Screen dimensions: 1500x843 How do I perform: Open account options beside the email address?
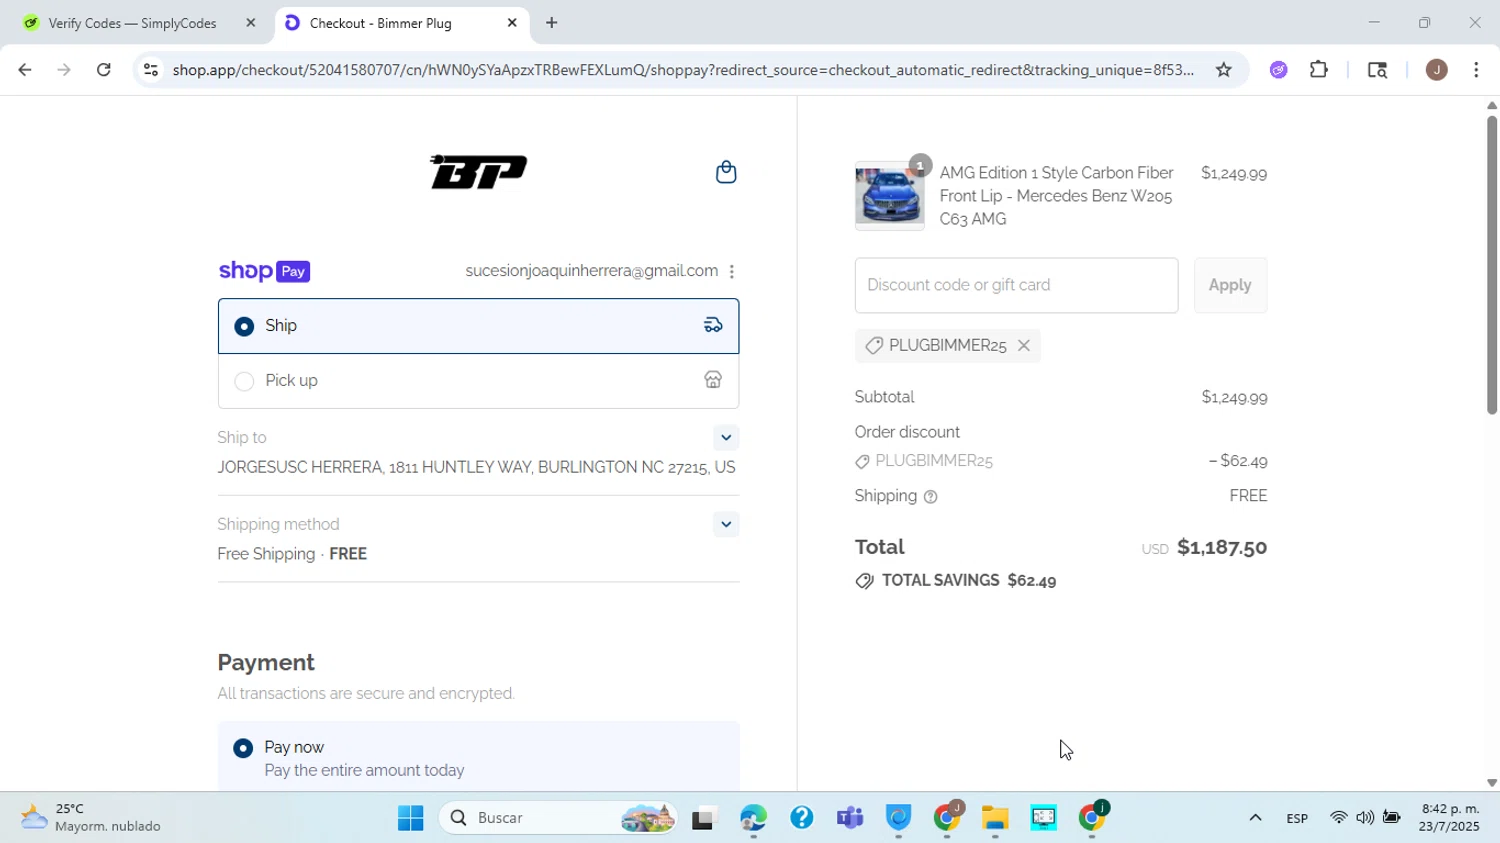click(x=732, y=272)
